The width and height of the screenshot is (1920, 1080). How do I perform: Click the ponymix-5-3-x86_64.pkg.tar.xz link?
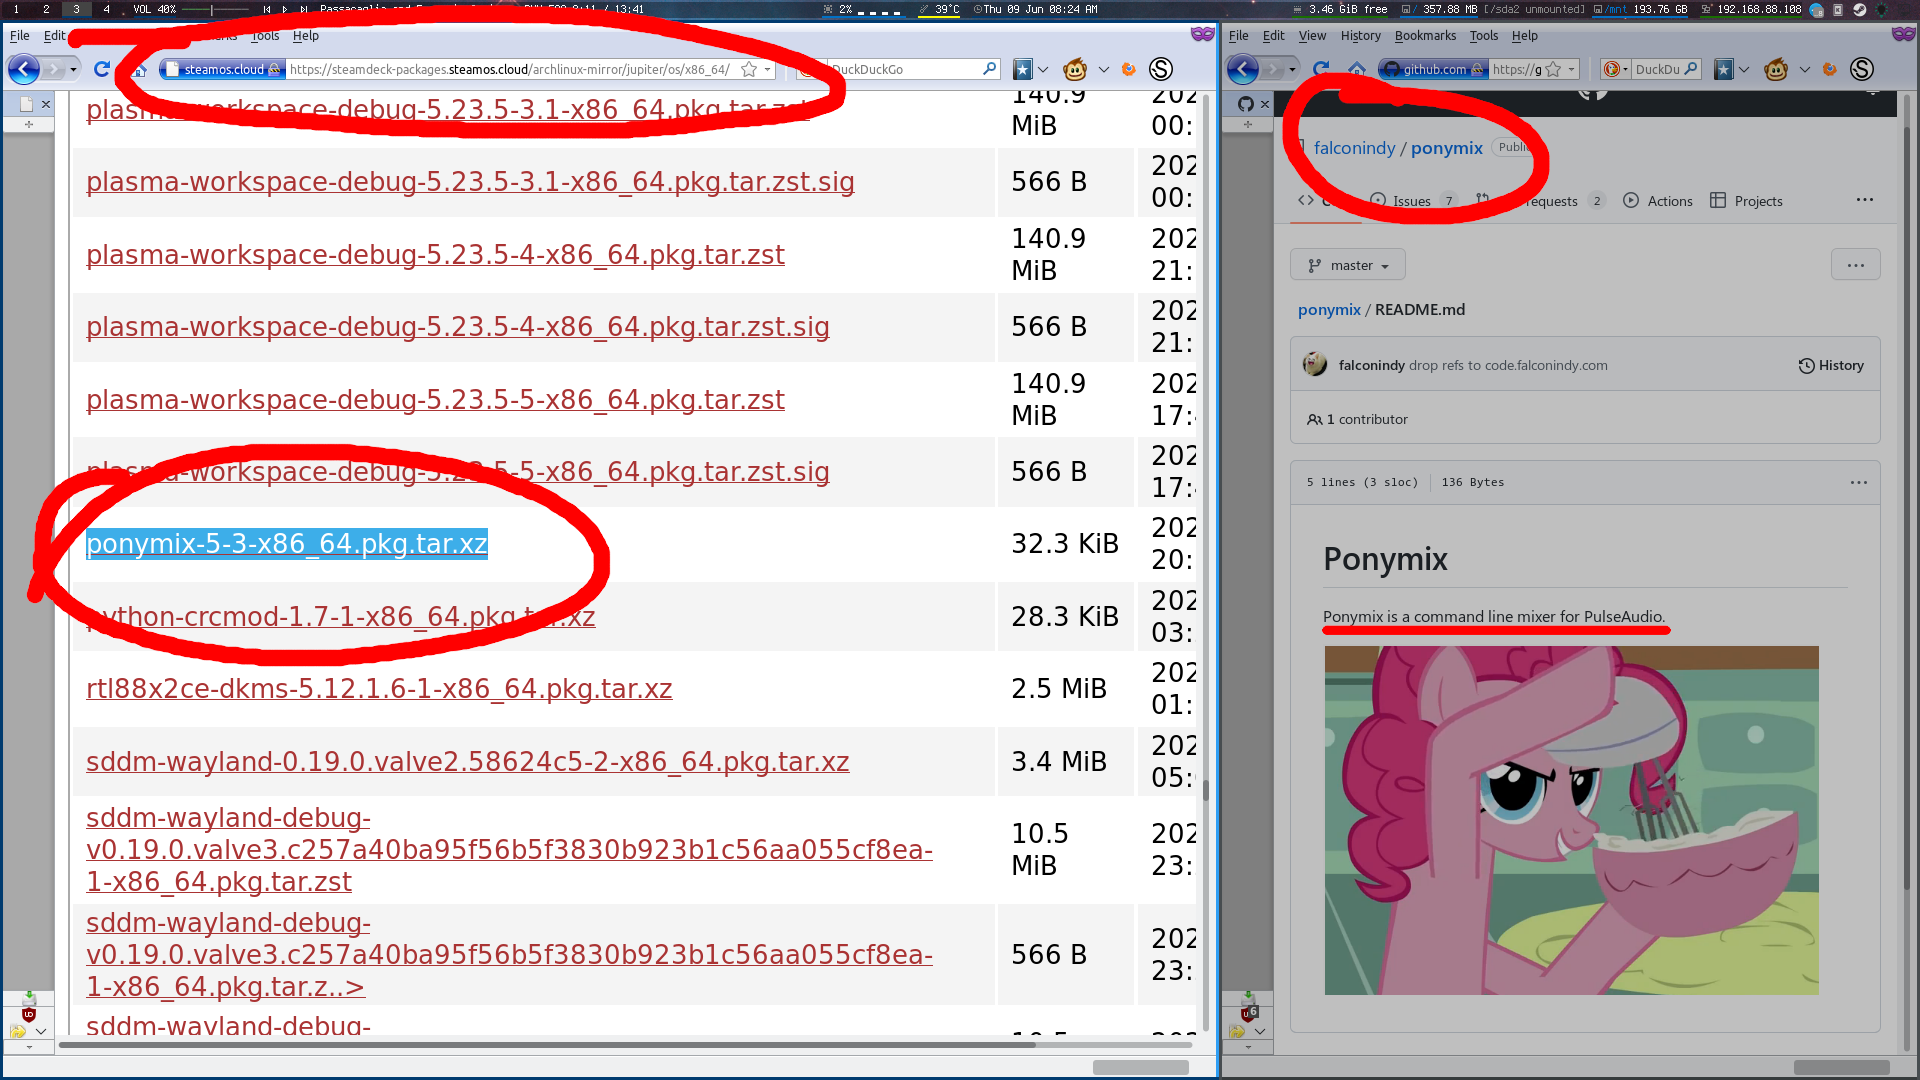(287, 544)
